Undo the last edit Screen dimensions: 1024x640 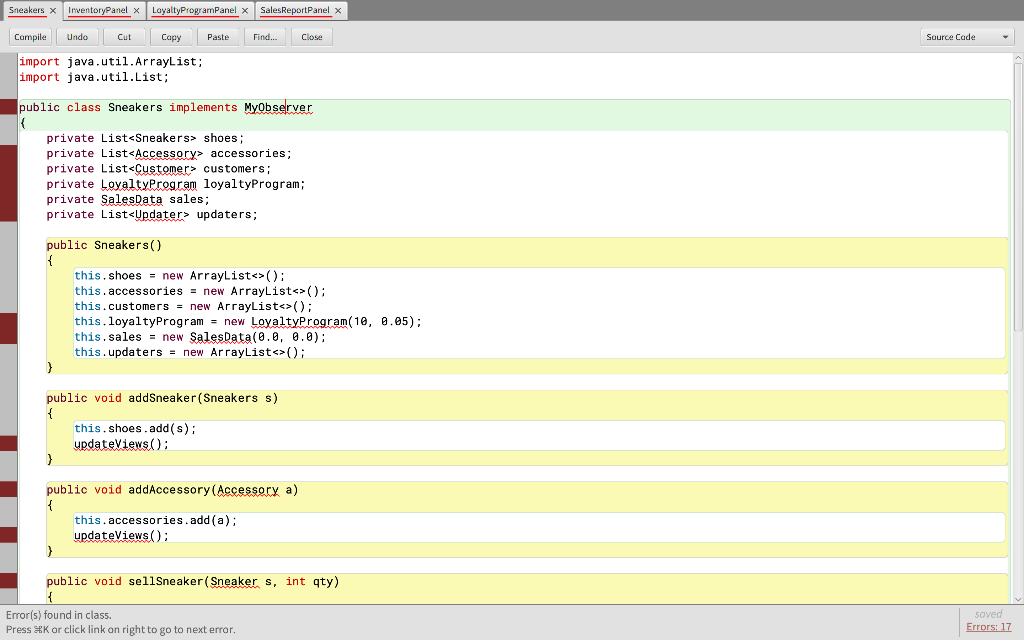77,36
